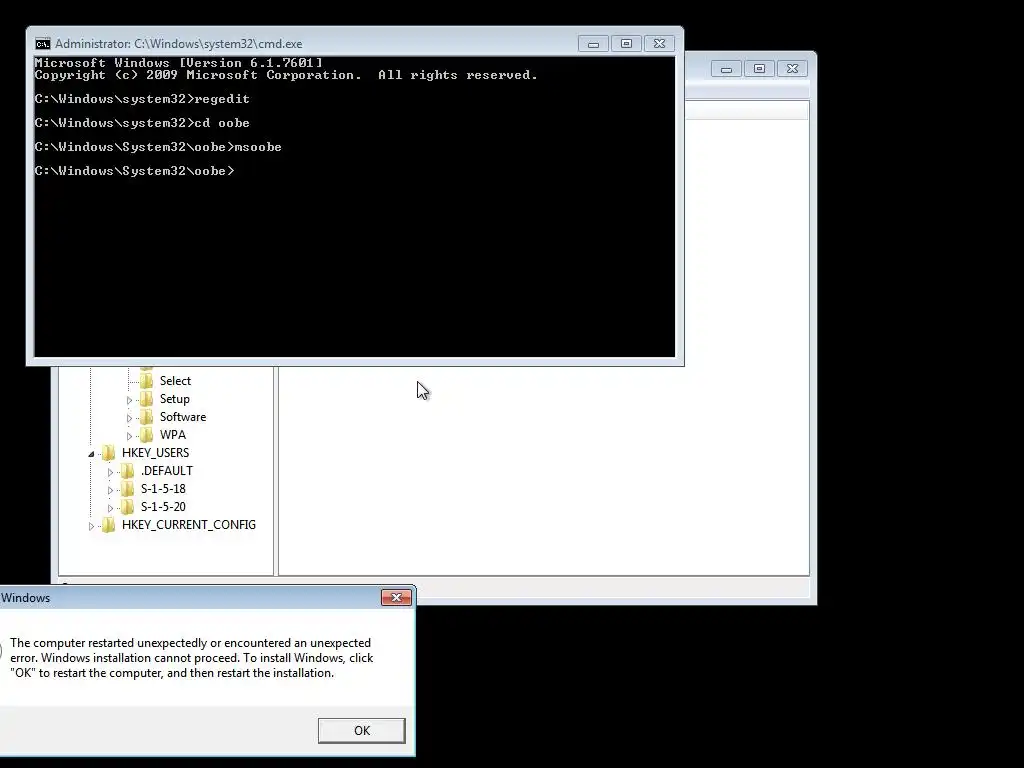Image resolution: width=1024 pixels, height=768 pixels.
Task: Minimize the Registry Editor window
Action: click(x=726, y=69)
